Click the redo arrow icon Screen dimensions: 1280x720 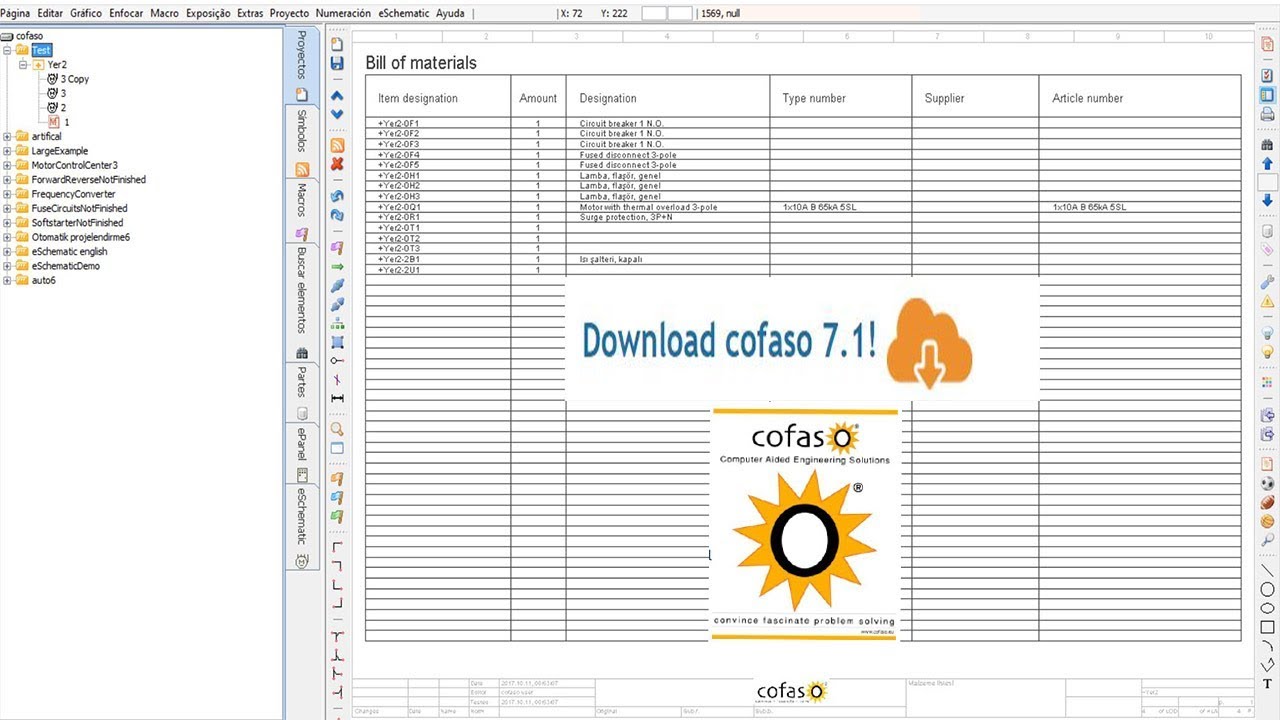[x=337, y=214]
